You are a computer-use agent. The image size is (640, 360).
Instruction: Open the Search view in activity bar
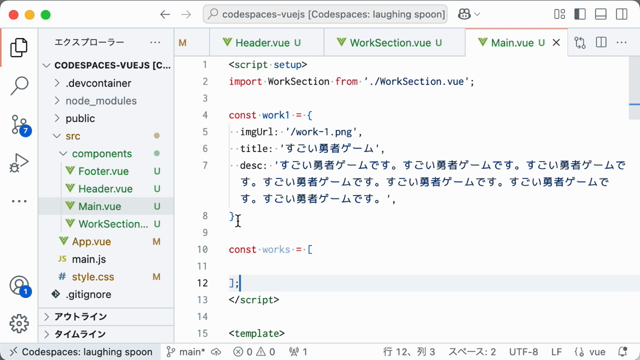pos(19,86)
